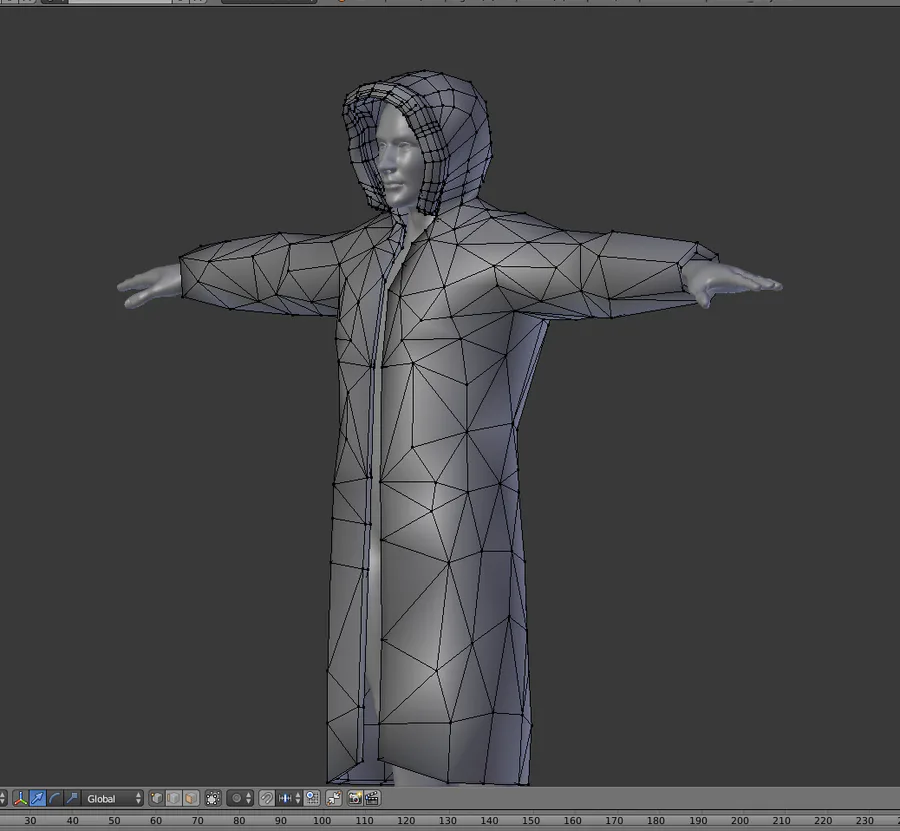The height and width of the screenshot is (831, 900).
Task: Switch to vertex select mode
Action: pos(156,798)
